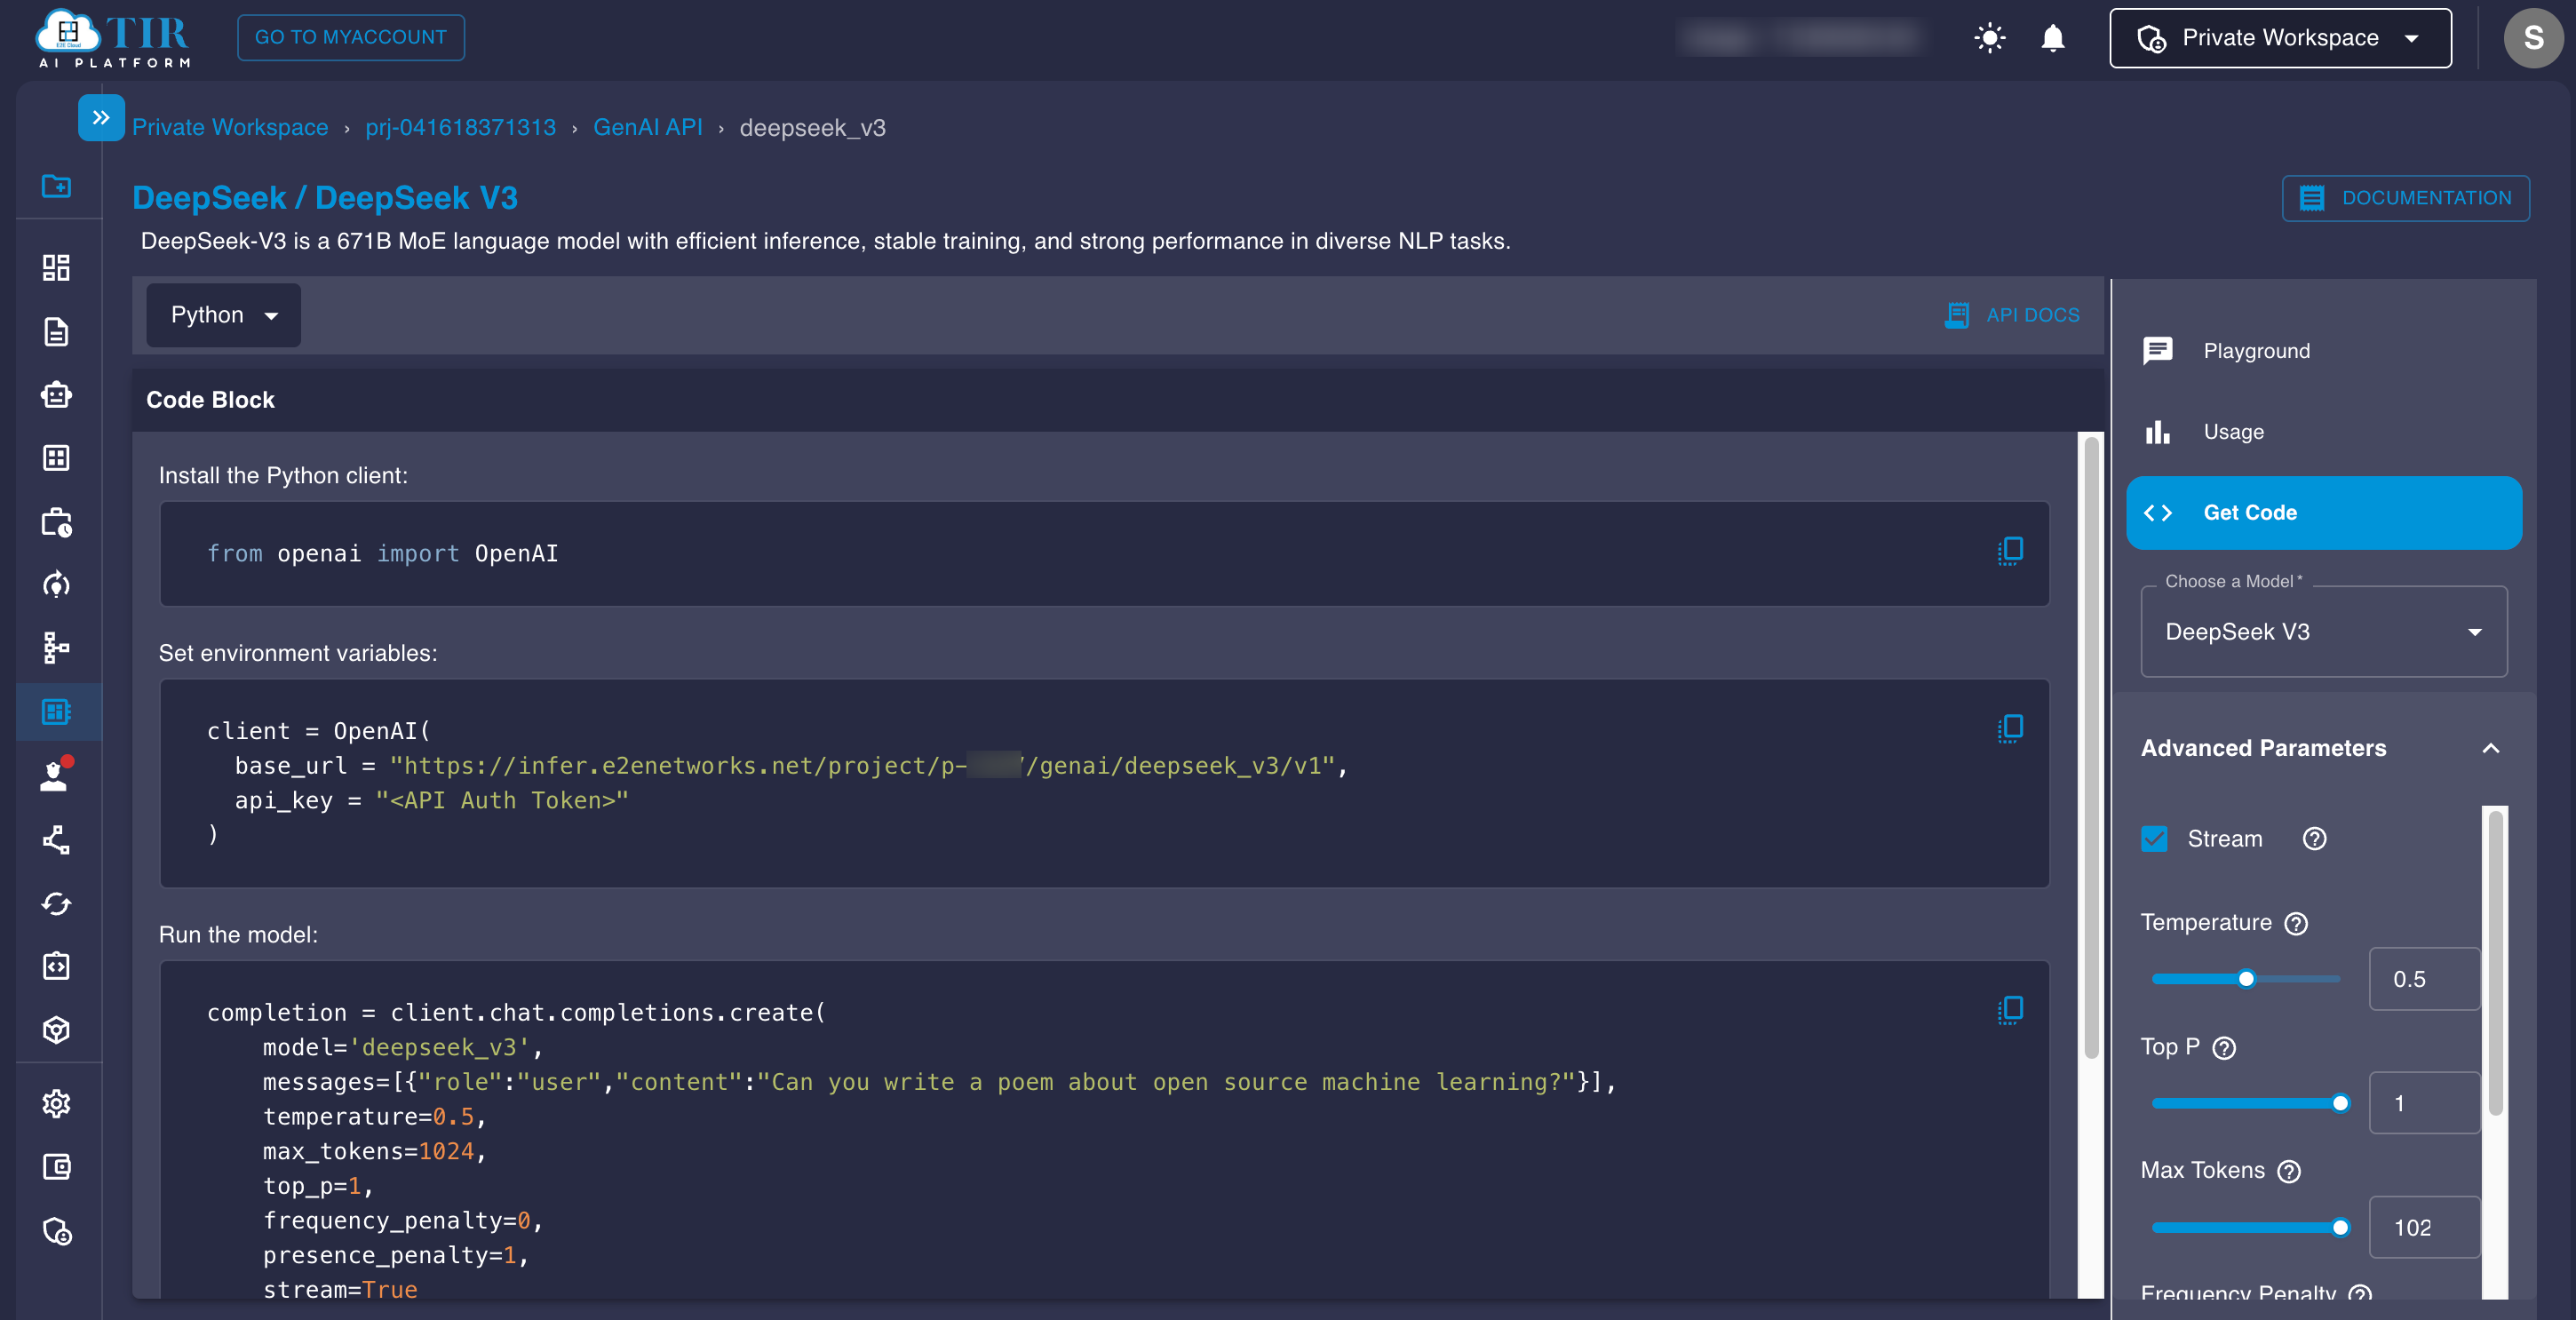Image resolution: width=2576 pixels, height=1320 pixels.
Task: Switch to the Usage tab
Action: [x=2323, y=432]
